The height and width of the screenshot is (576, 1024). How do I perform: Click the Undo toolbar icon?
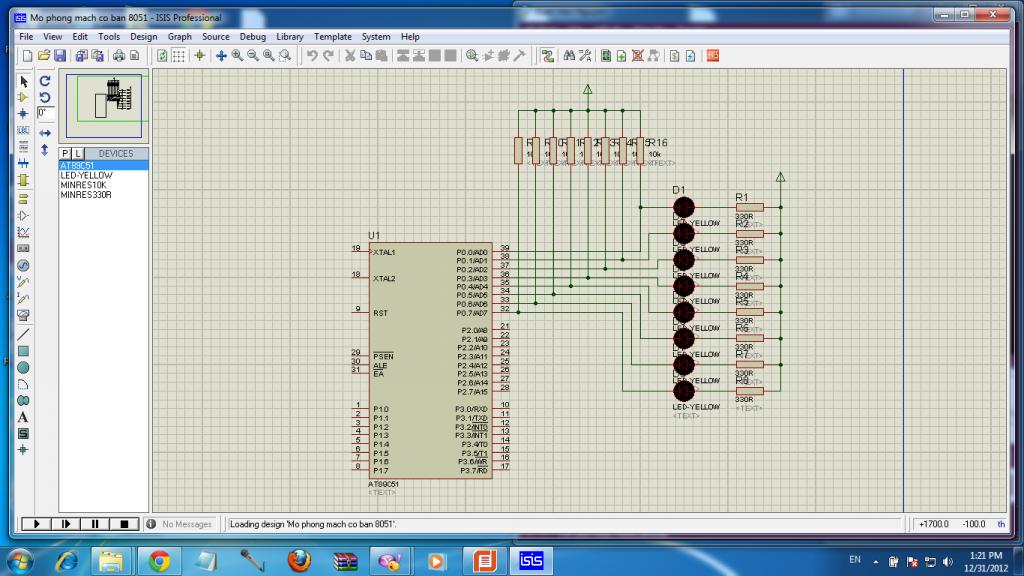click(x=312, y=56)
